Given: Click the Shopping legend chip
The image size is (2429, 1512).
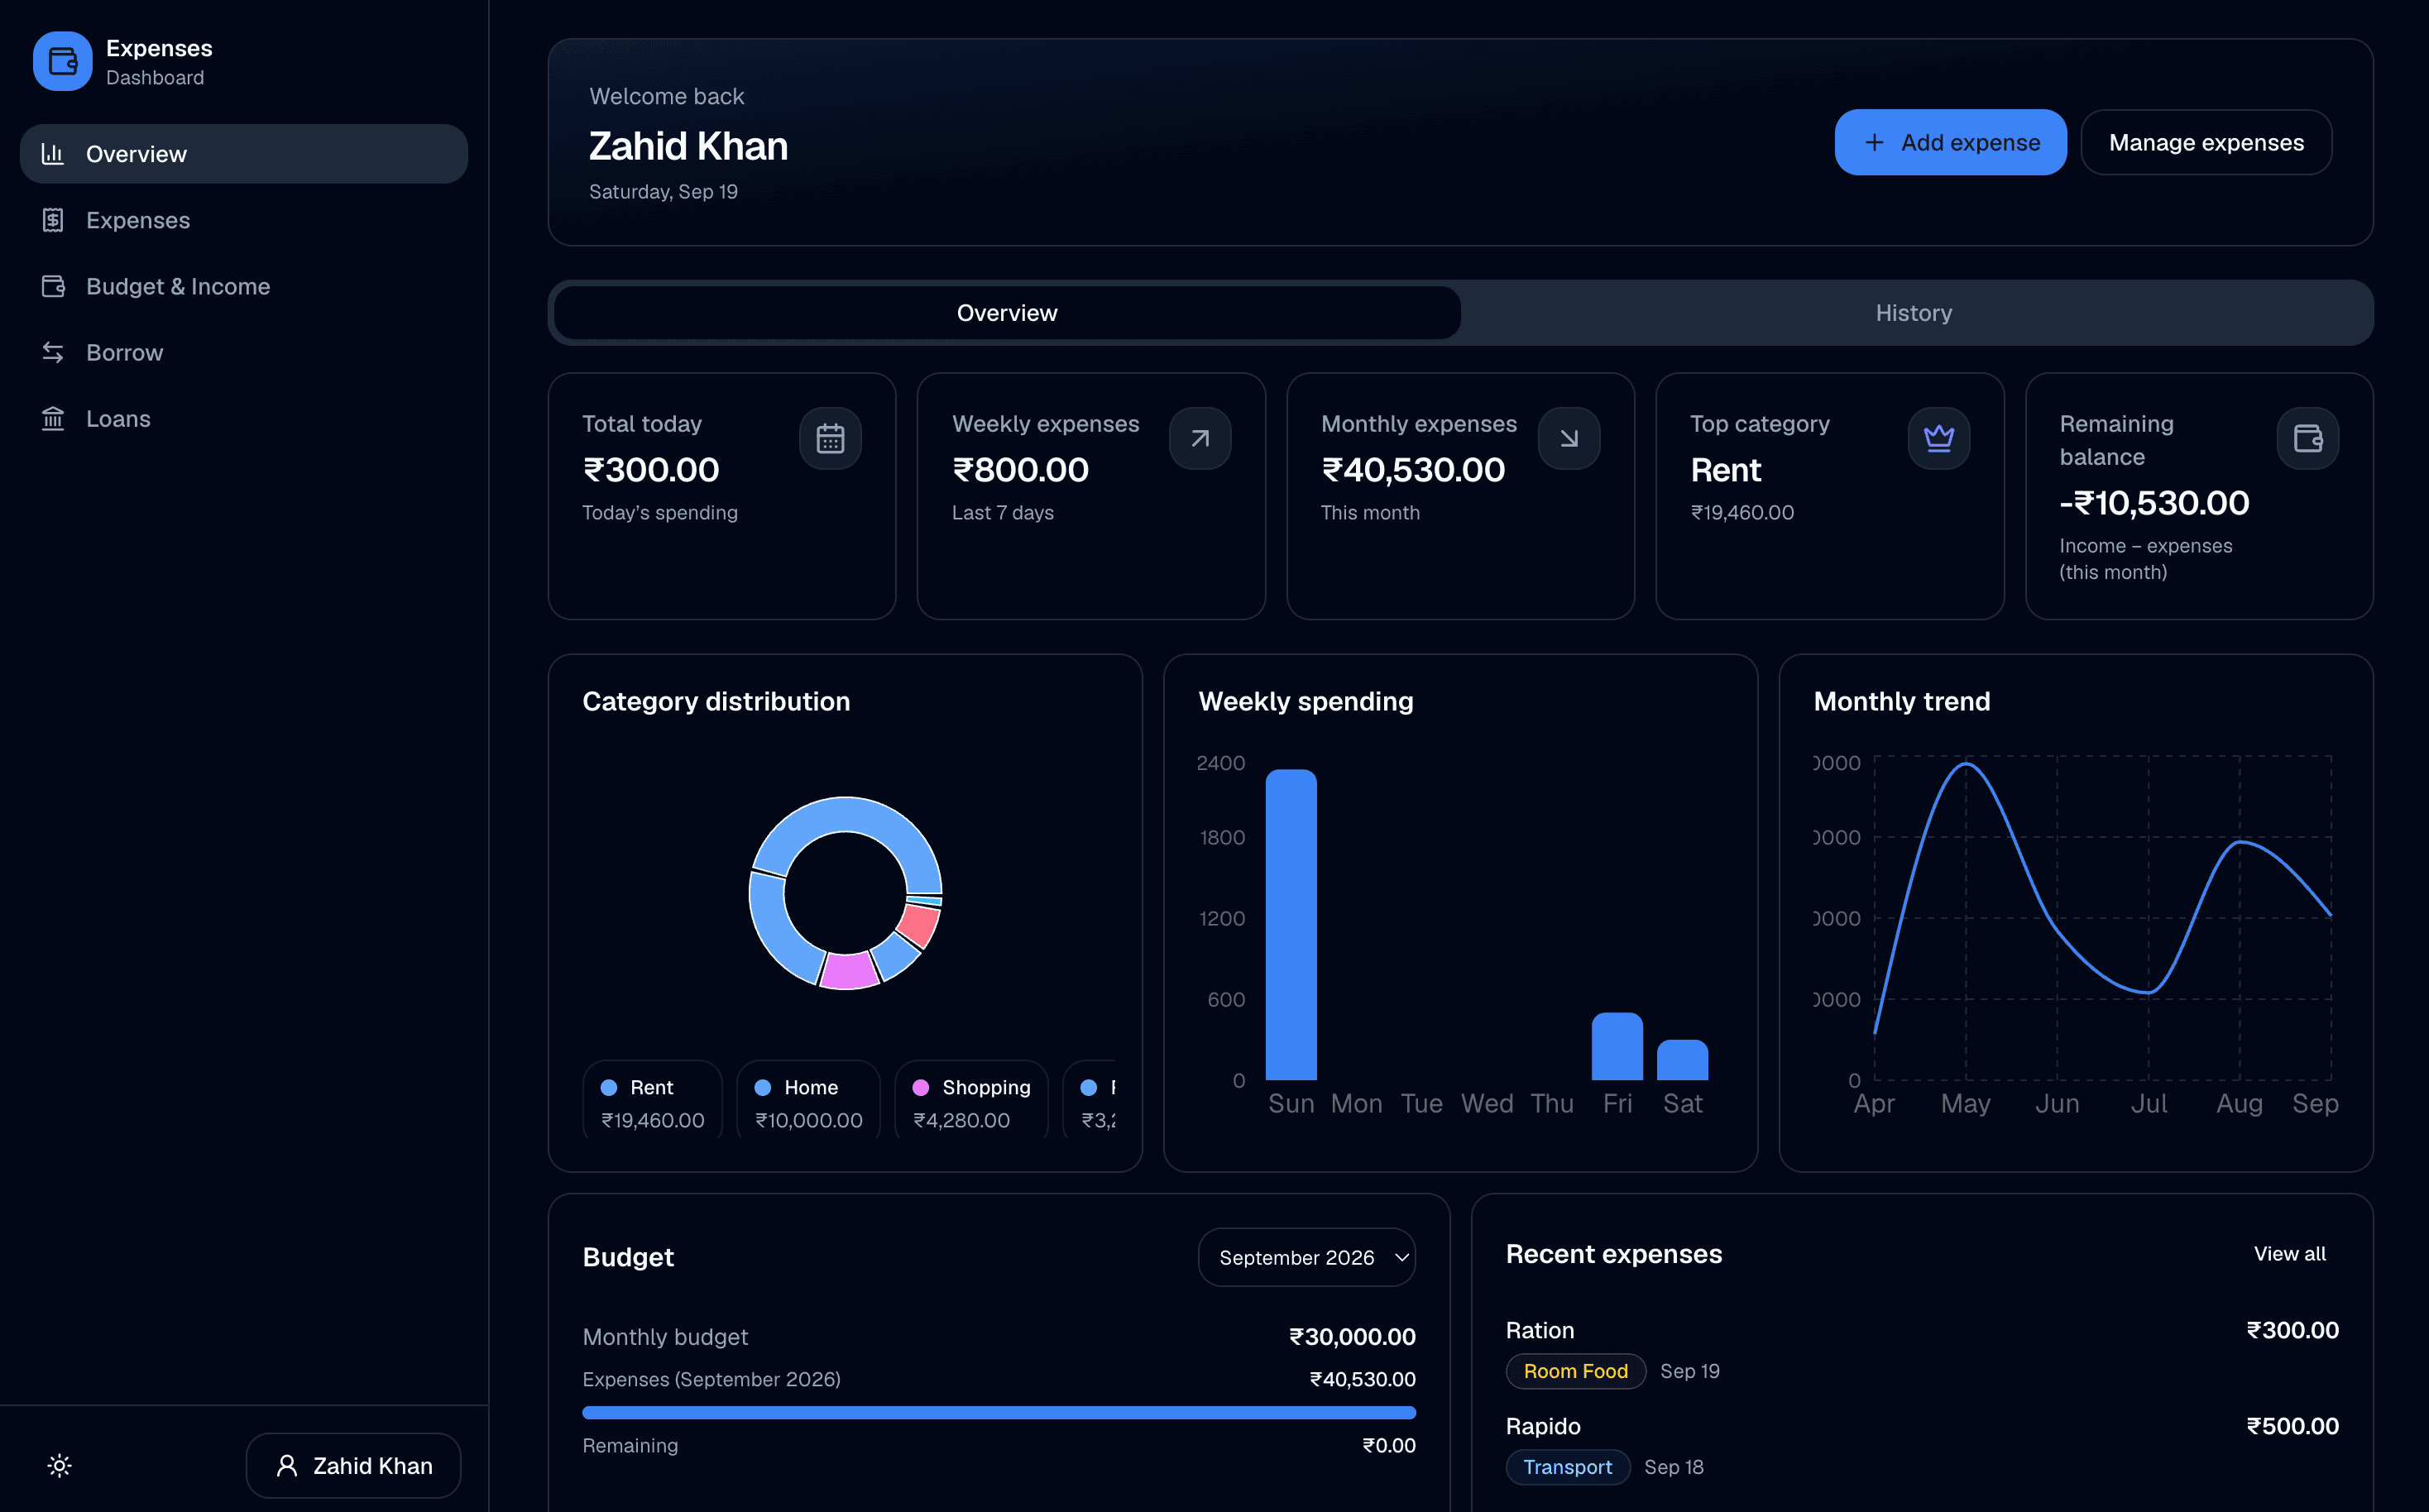Looking at the screenshot, I should pyautogui.click(x=971, y=1101).
